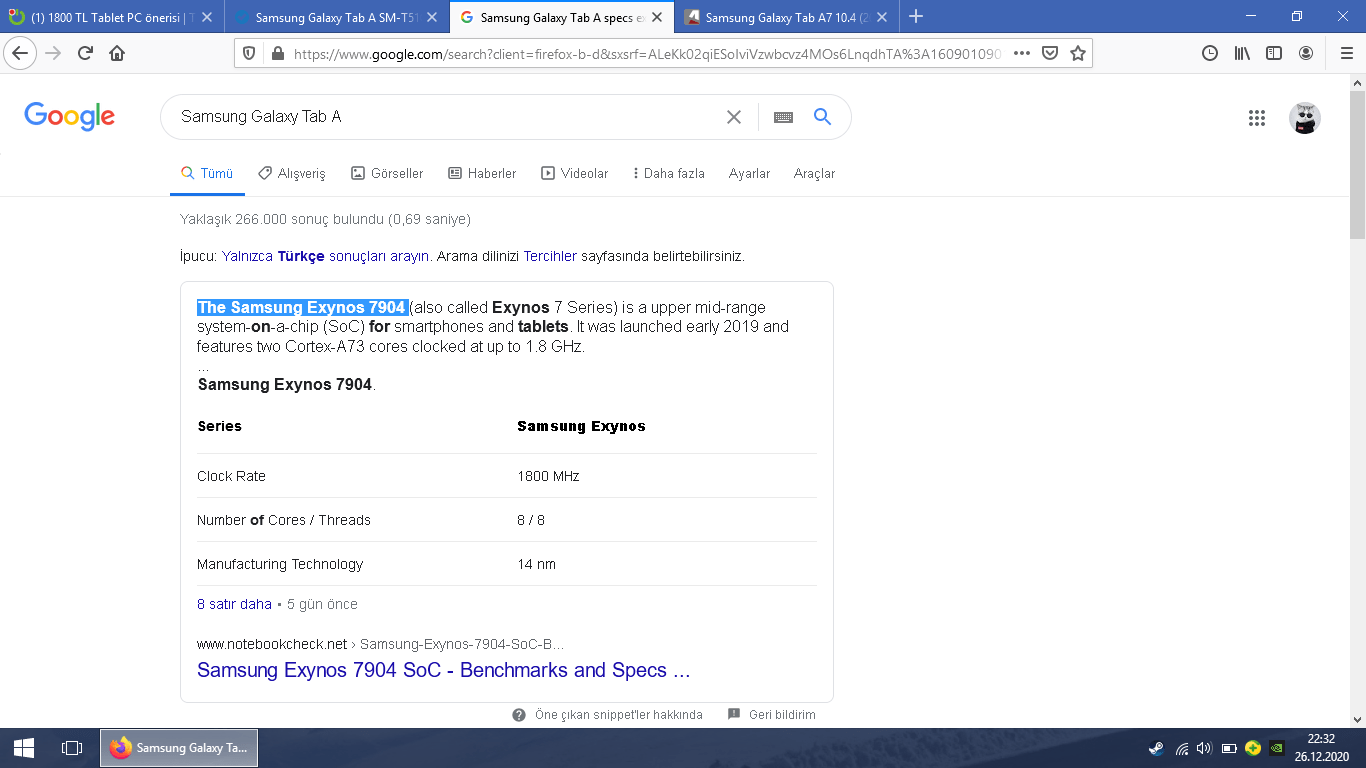Open the Firefox Library
1366x768 pixels.
pos(1242,53)
